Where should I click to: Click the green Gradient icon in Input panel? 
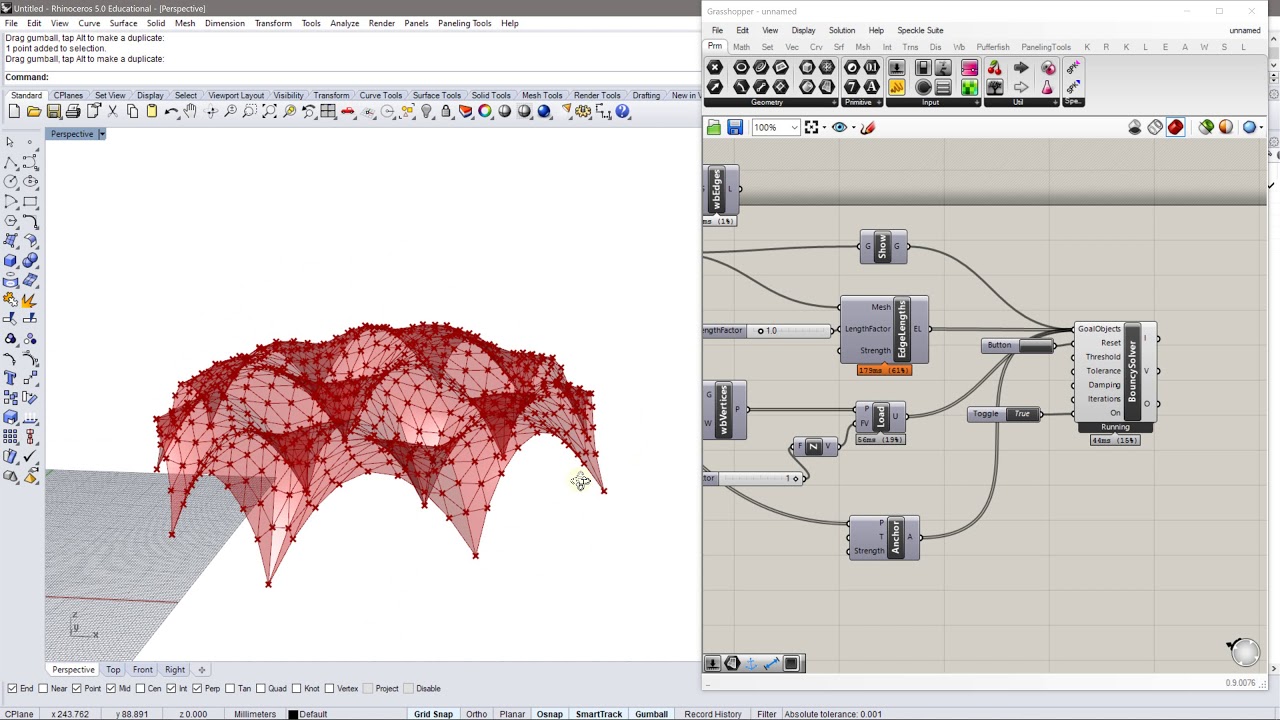pyautogui.click(x=969, y=88)
